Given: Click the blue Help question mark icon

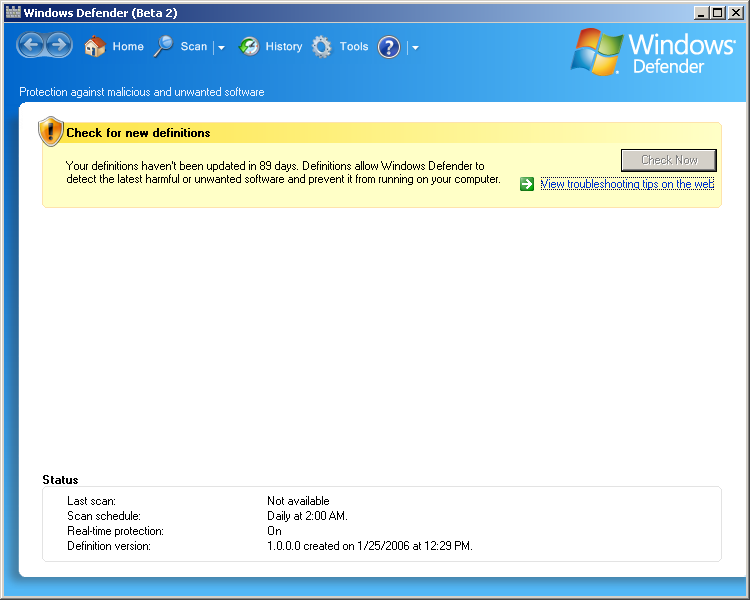Looking at the screenshot, I should (x=389, y=47).
